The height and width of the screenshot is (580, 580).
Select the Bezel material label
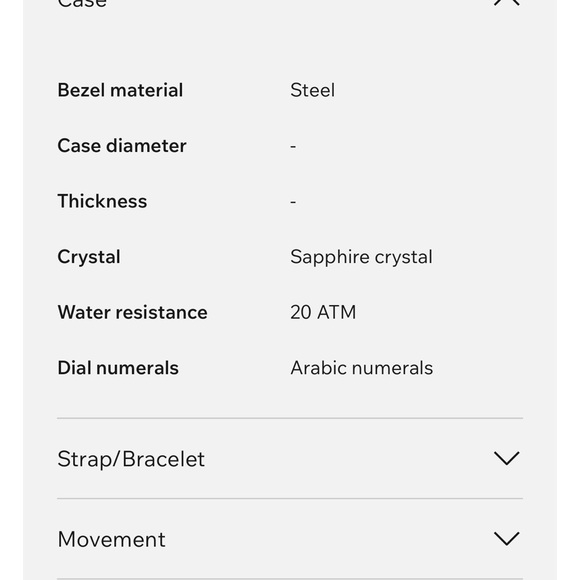tap(120, 90)
